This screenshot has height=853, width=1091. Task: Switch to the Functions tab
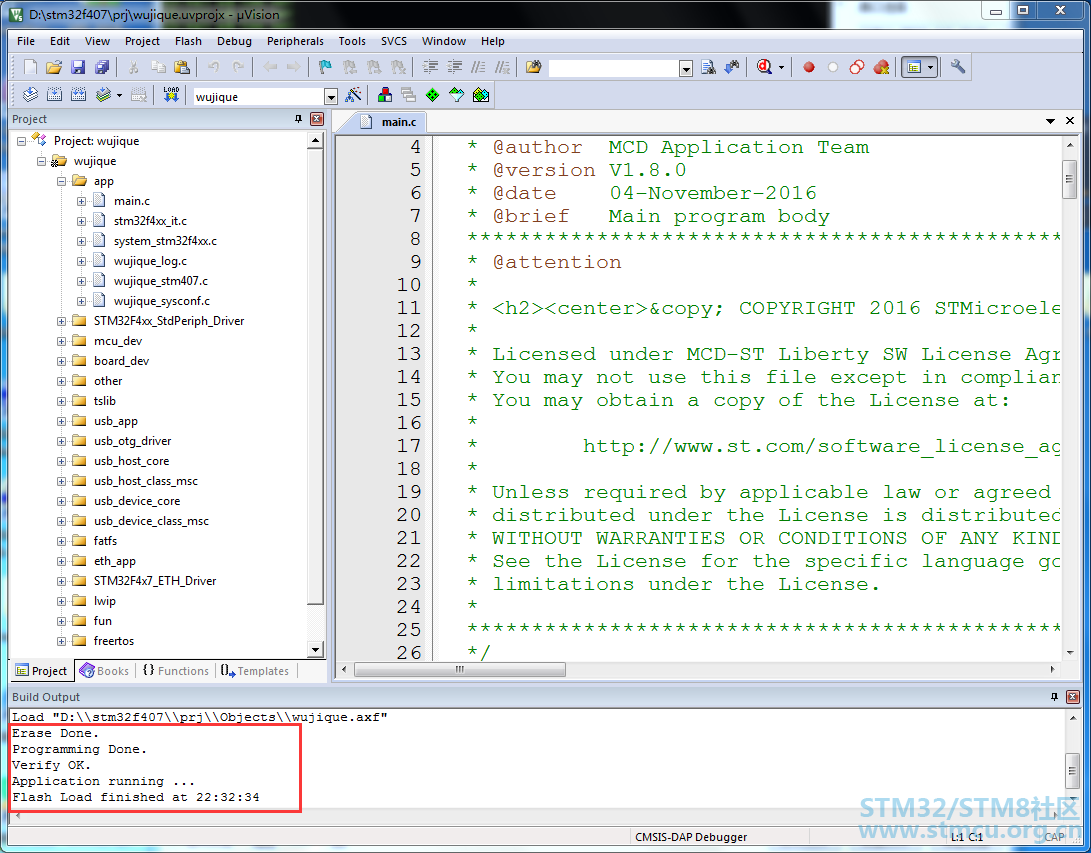175,671
